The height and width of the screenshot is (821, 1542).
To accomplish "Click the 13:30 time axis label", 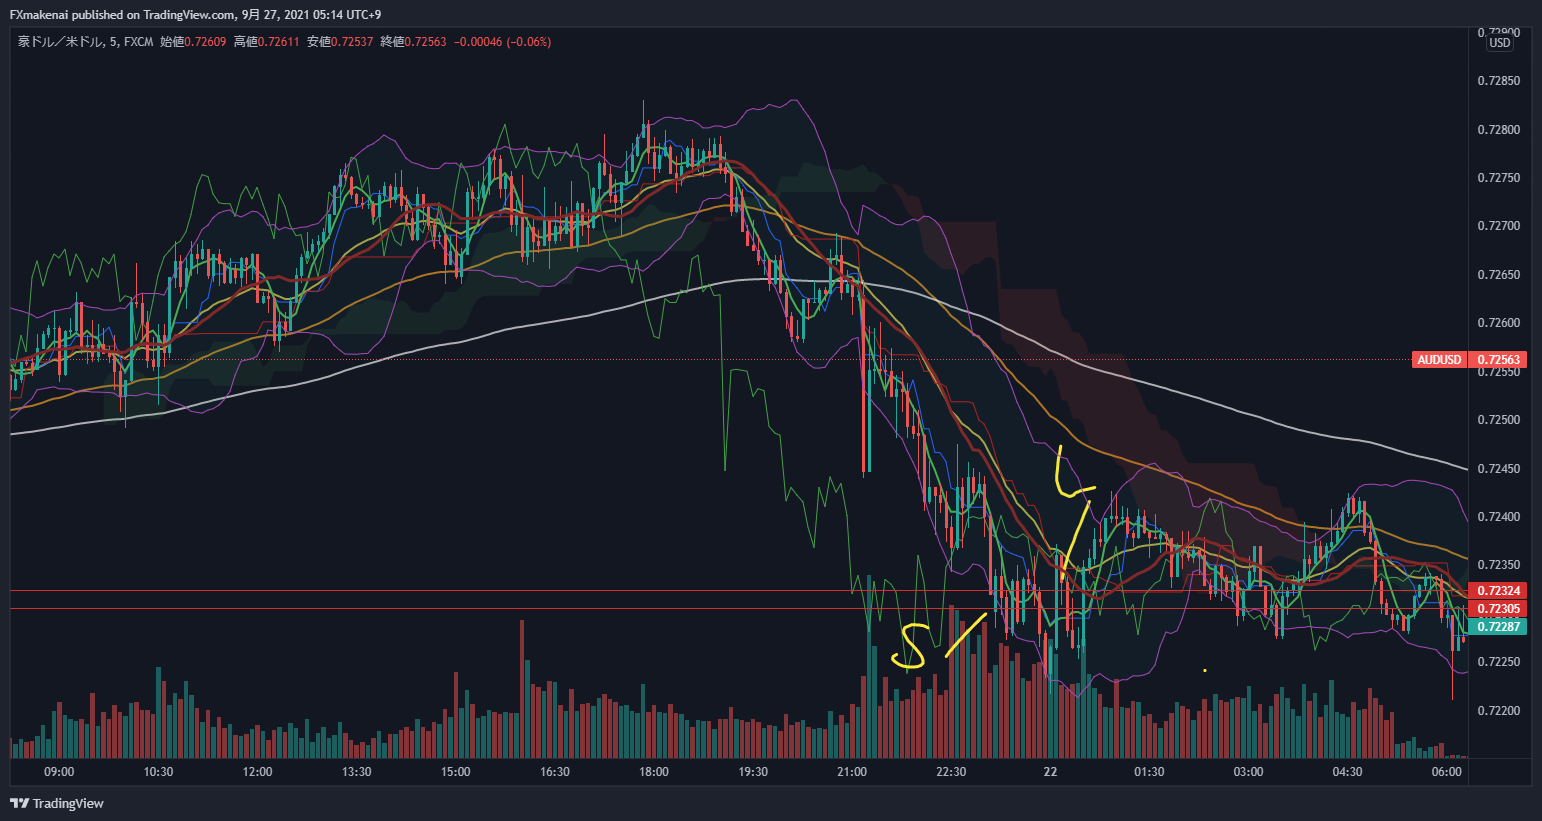I will [x=356, y=772].
